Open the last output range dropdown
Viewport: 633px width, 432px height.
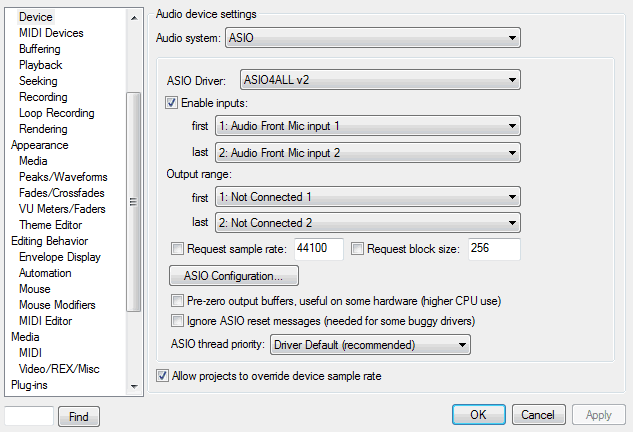(x=367, y=223)
